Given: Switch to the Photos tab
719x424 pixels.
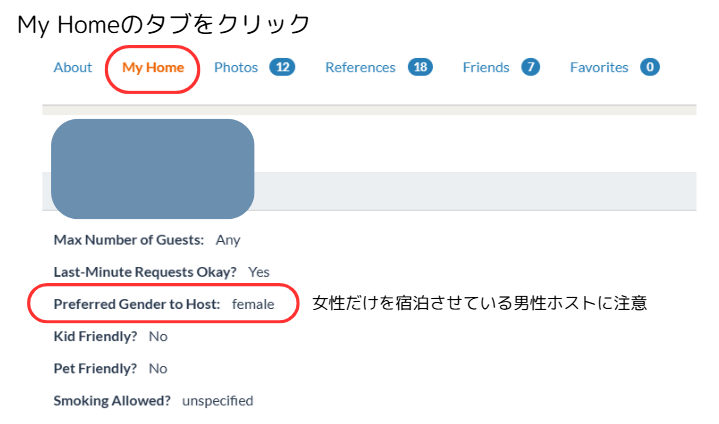Looking at the screenshot, I should tap(236, 67).
